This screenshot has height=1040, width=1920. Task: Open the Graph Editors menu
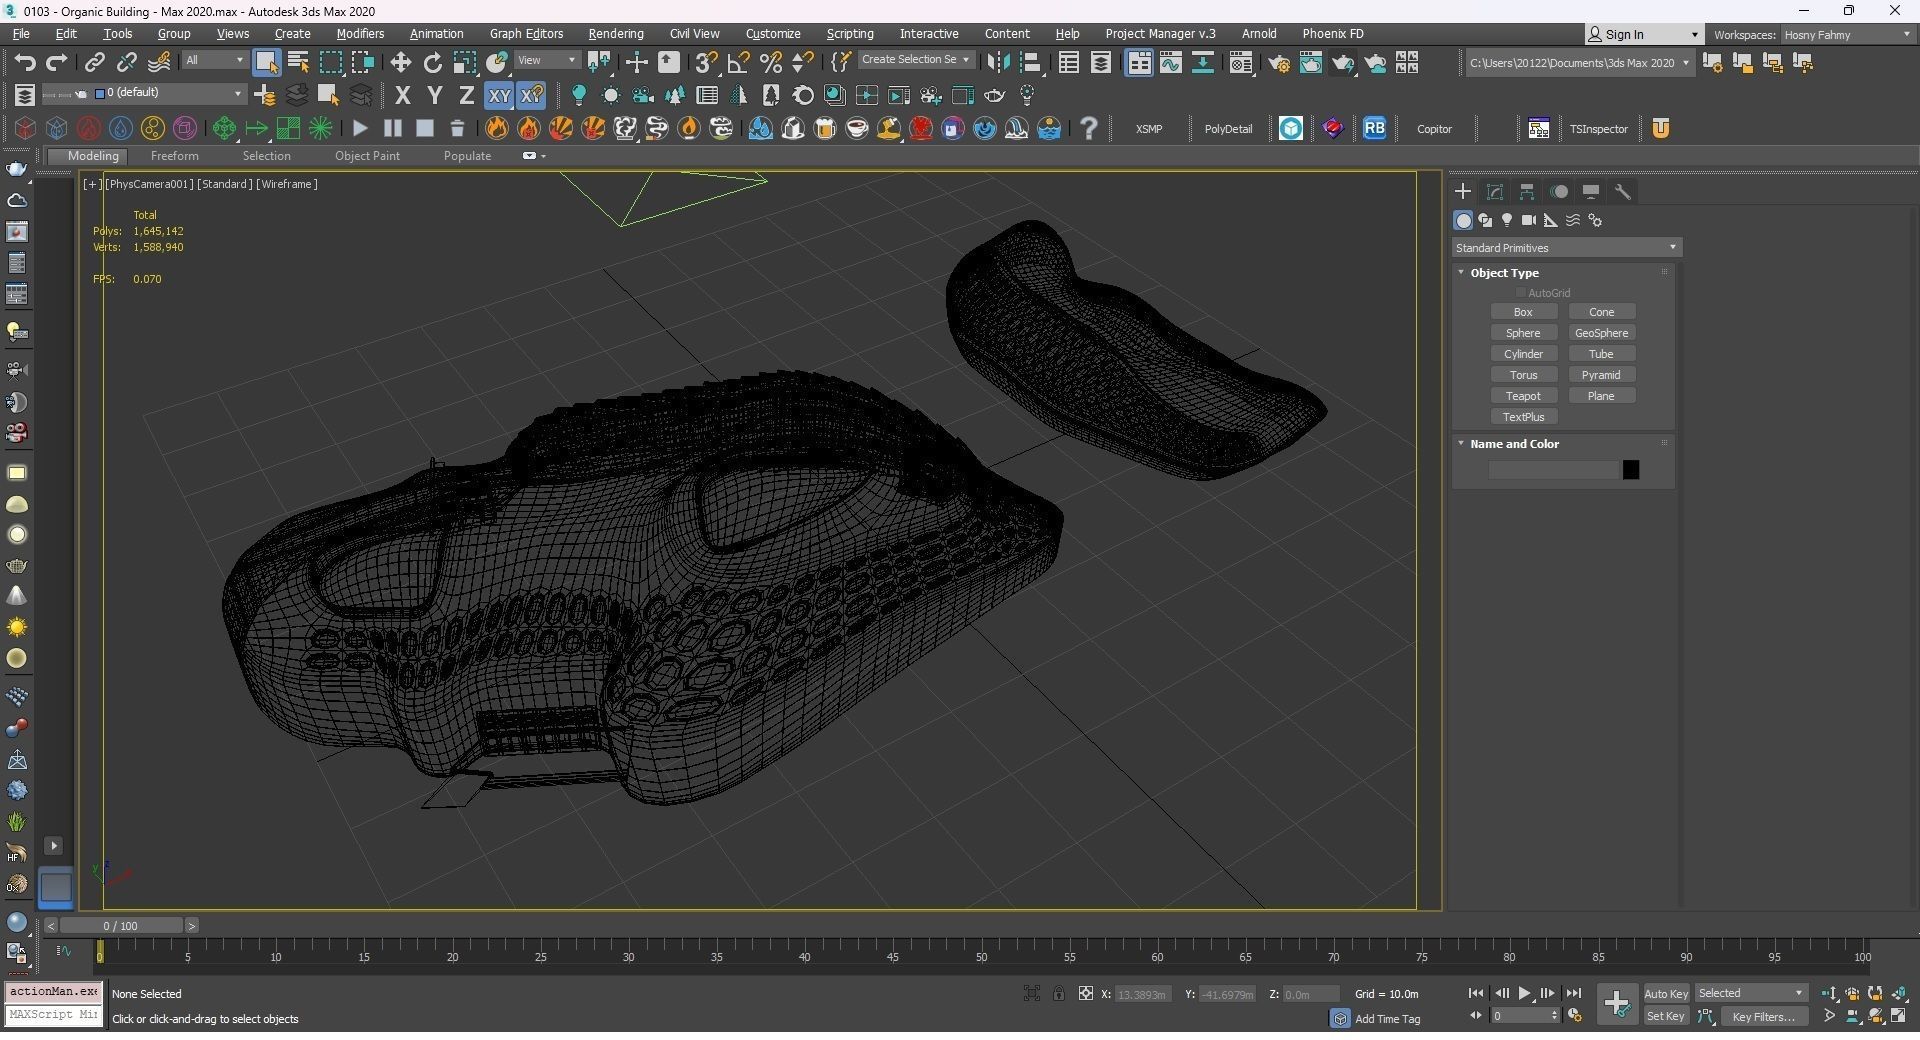tap(526, 34)
